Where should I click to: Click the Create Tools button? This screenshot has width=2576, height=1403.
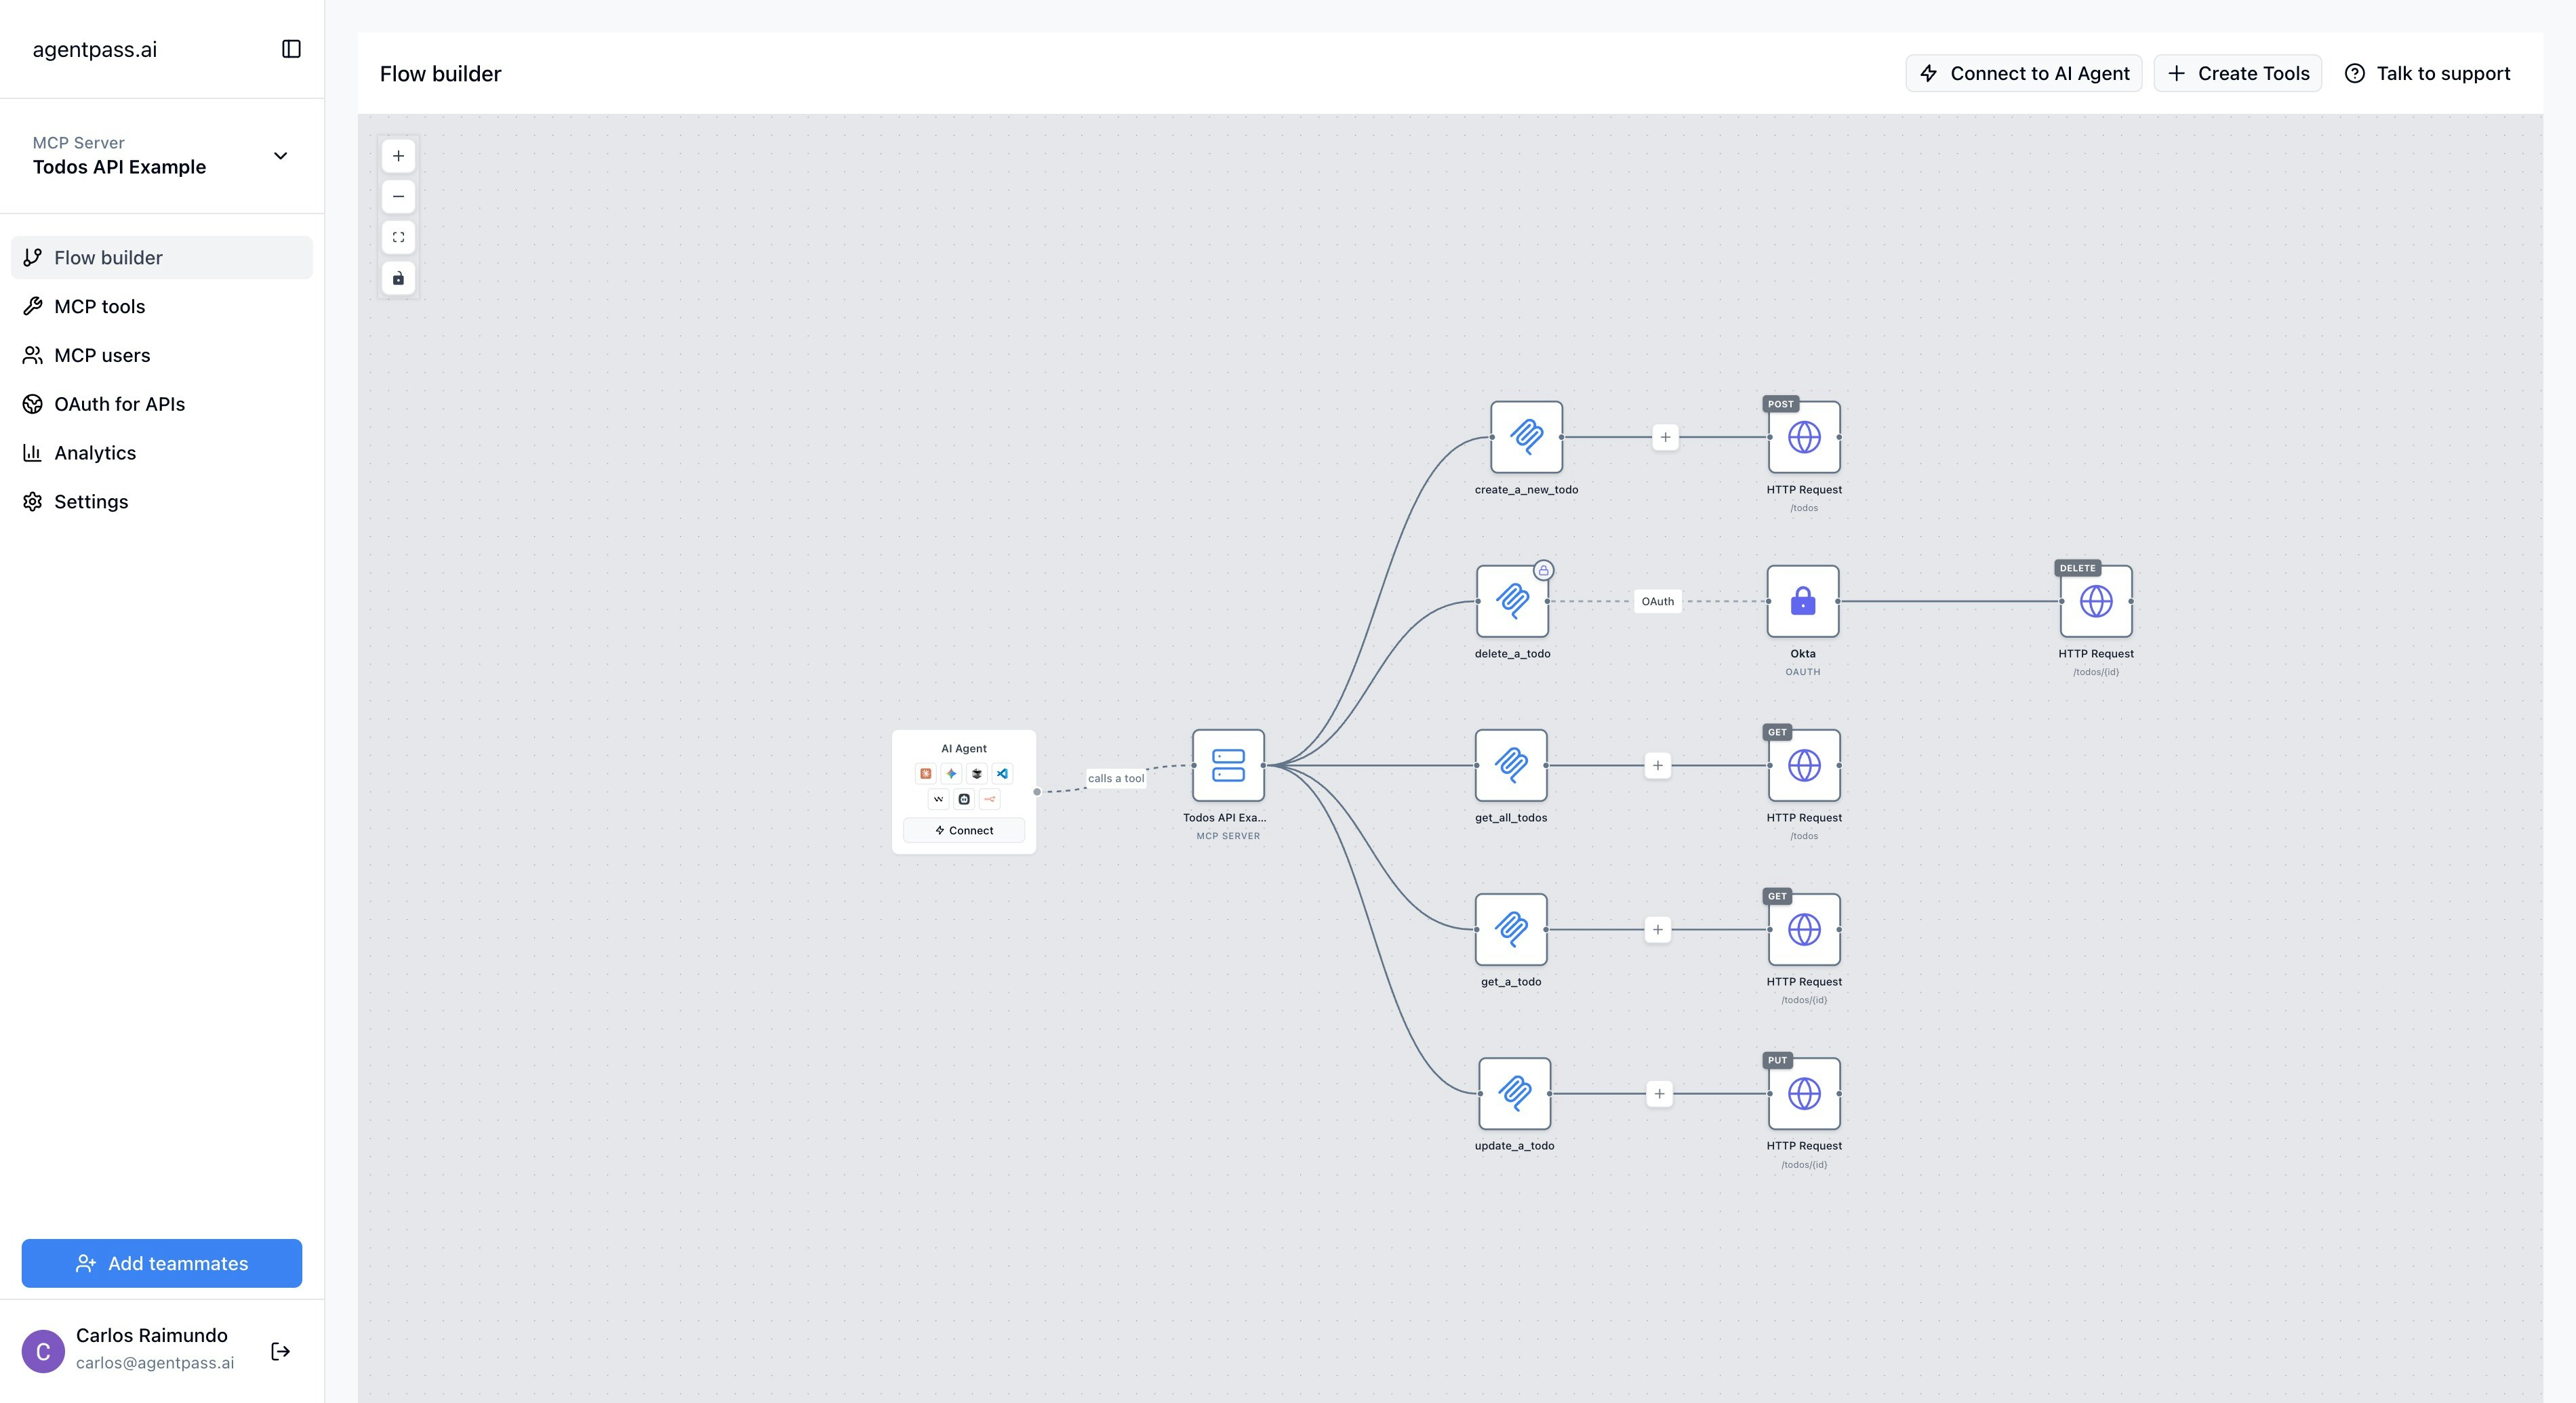tap(2237, 73)
